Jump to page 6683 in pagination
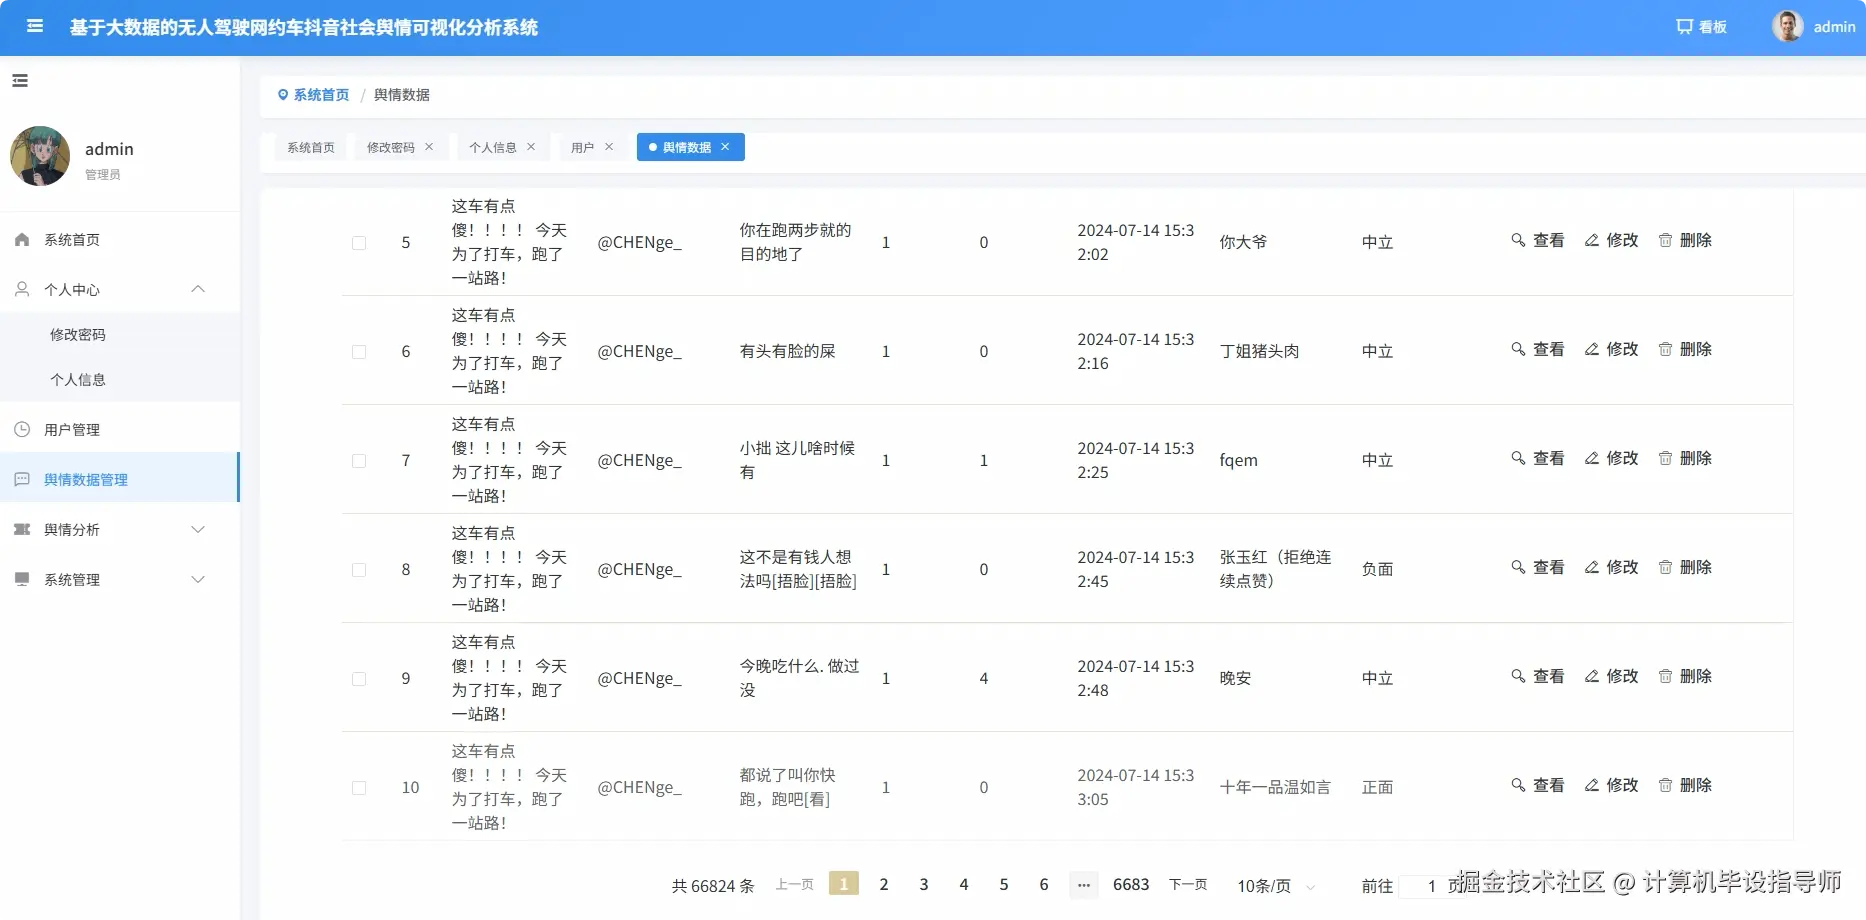The width and height of the screenshot is (1866, 920). 1131,884
